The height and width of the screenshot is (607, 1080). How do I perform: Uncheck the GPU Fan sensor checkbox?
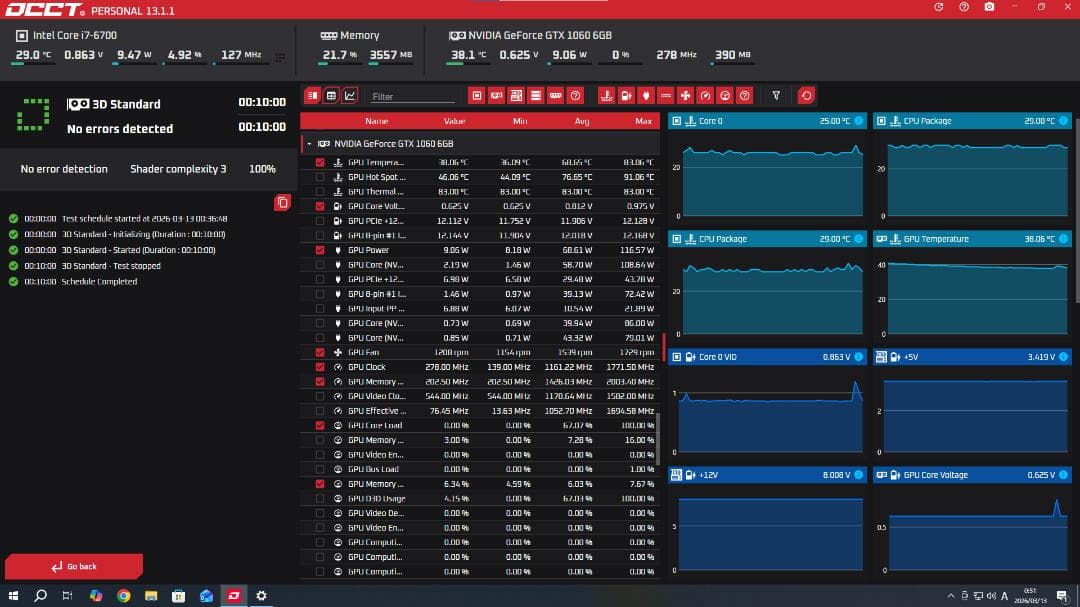click(320, 352)
